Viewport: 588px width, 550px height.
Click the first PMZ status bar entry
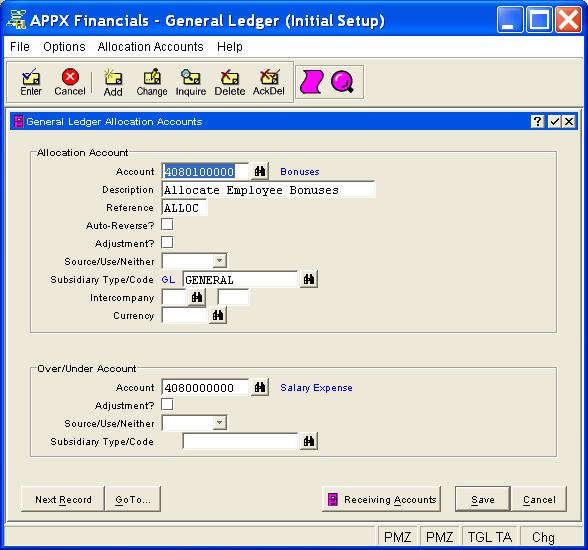tap(397, 537)
